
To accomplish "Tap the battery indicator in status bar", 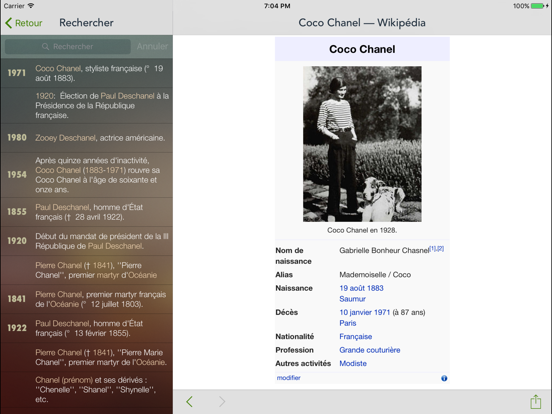I will pos(537,6).
